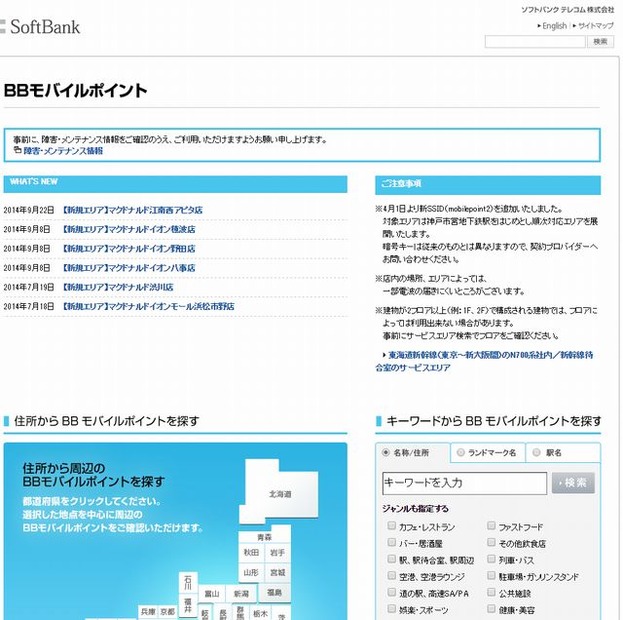Select 富山 on the prefecture map

(212, 593)
